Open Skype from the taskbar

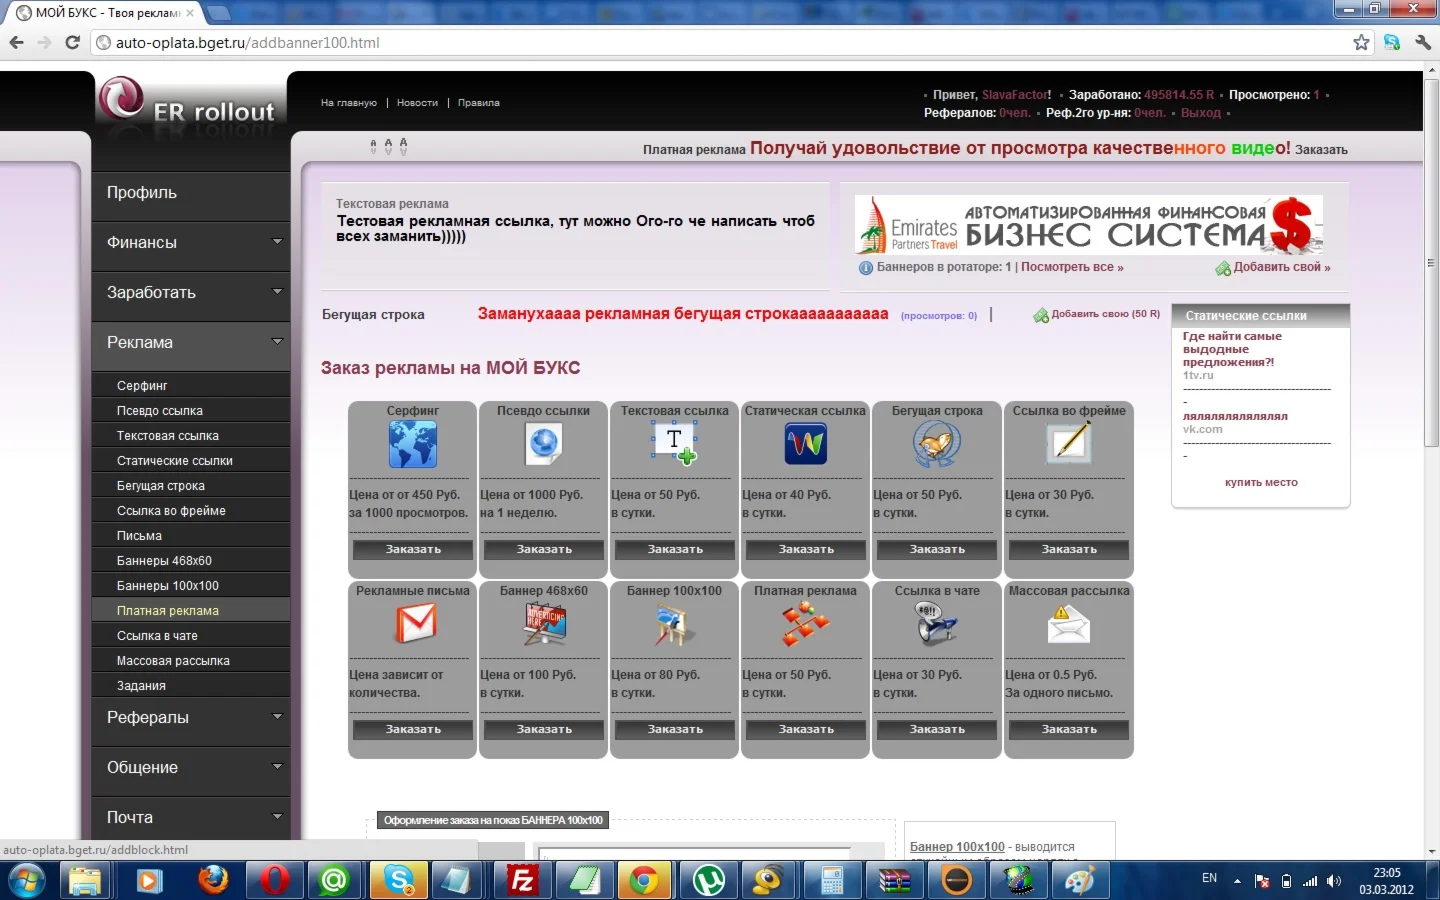pyautogui.click(x=399, y=880)
